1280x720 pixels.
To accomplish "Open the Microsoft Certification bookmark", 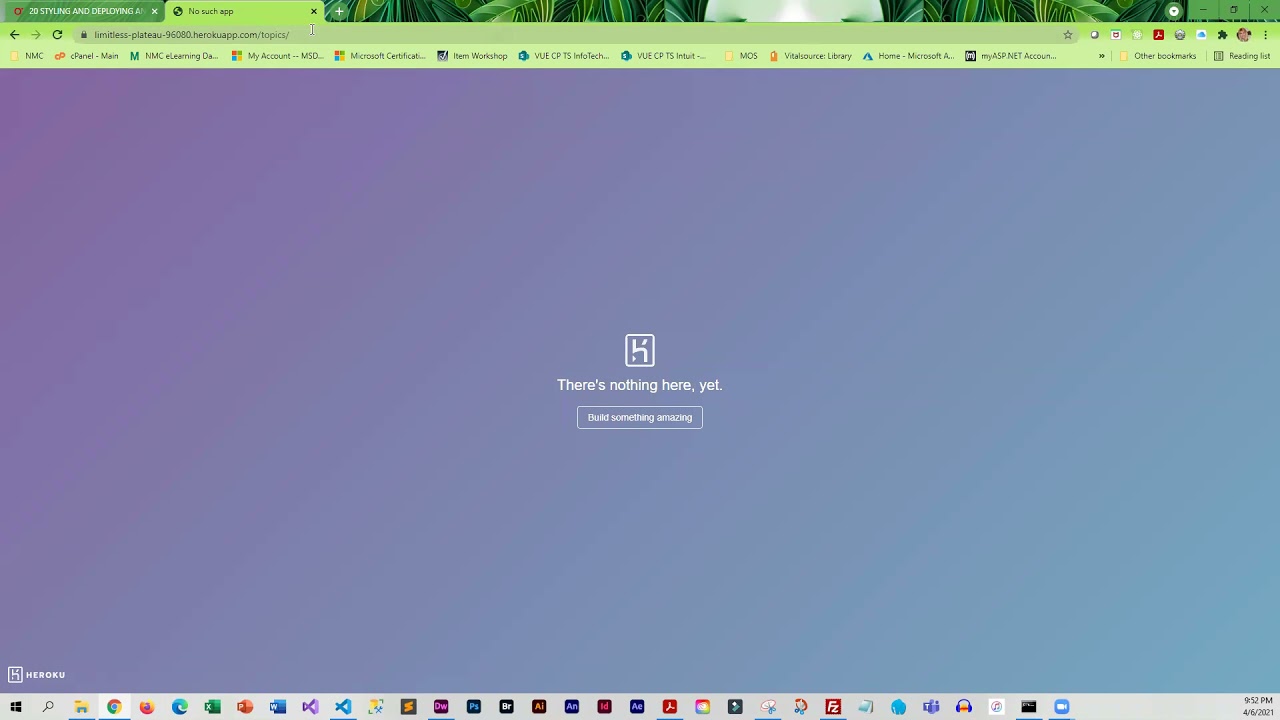I will [x=380, y=56].
